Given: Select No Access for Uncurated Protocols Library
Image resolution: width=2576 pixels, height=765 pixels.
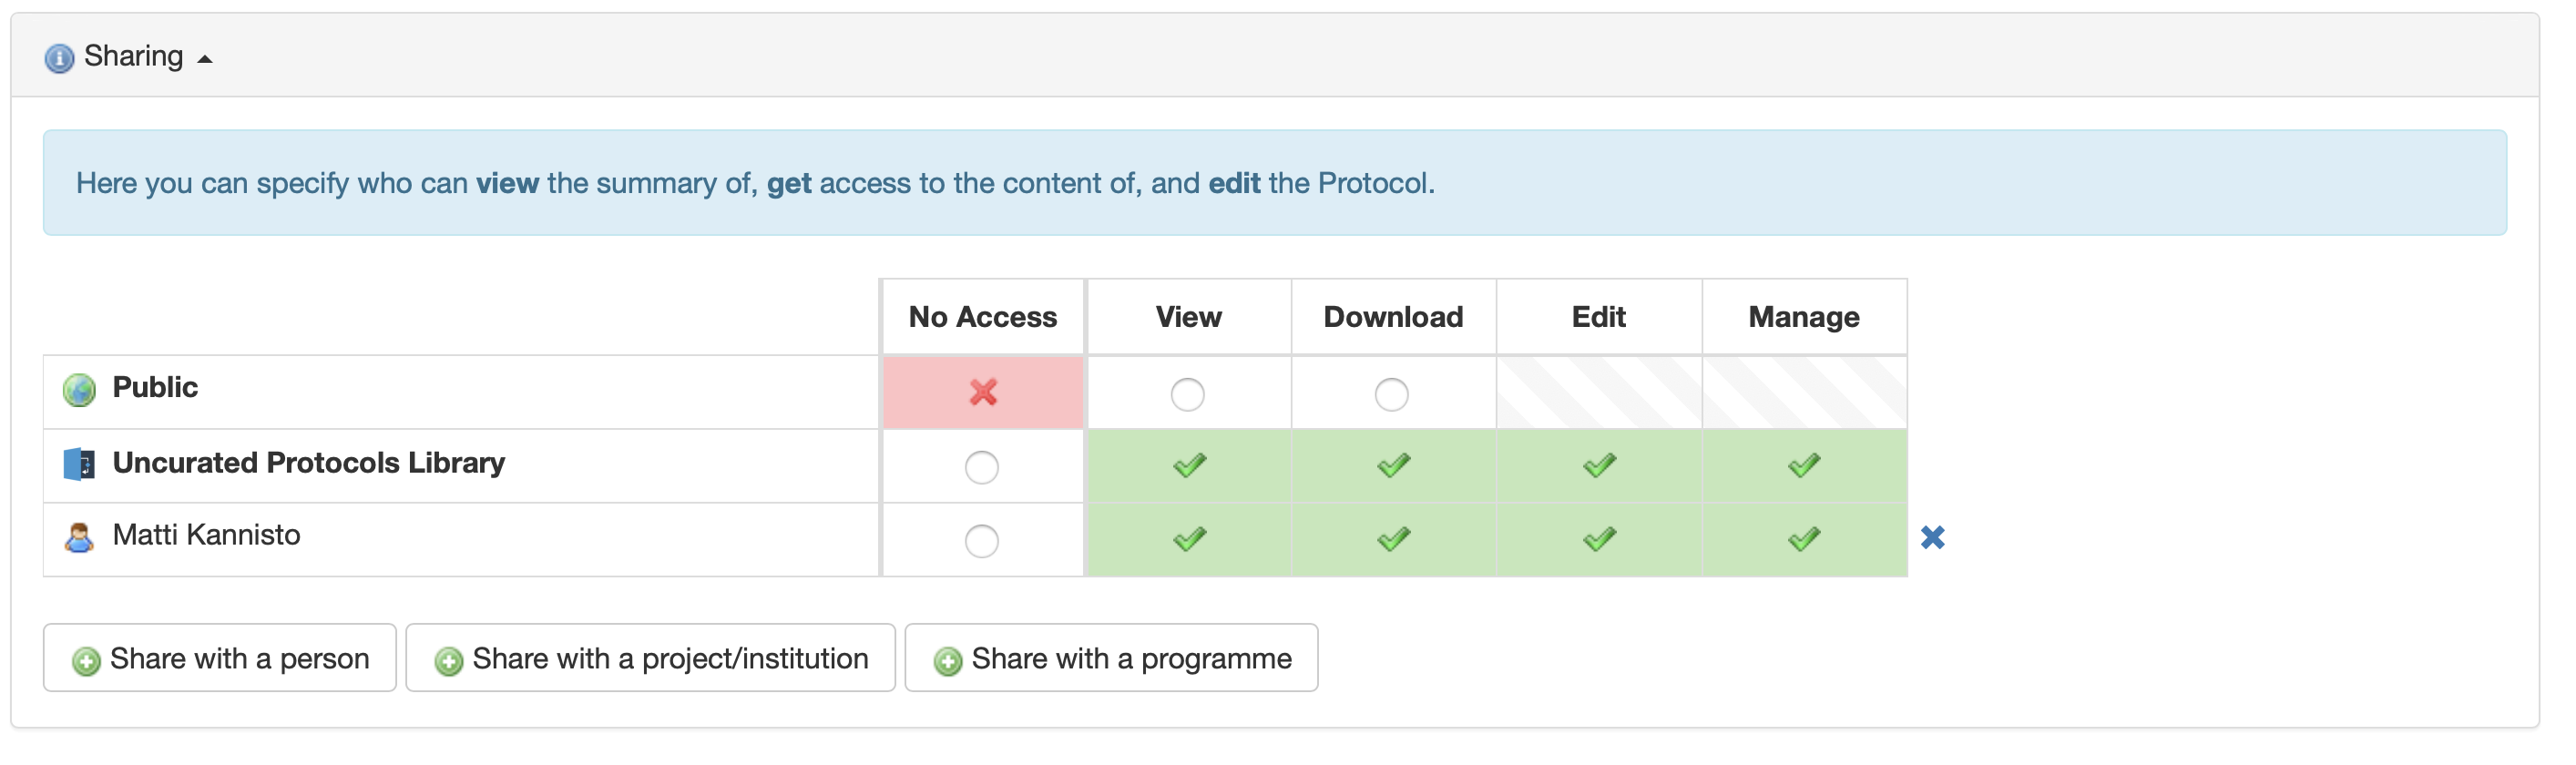Looking at the screenshot, I should [x=982, y=467].
